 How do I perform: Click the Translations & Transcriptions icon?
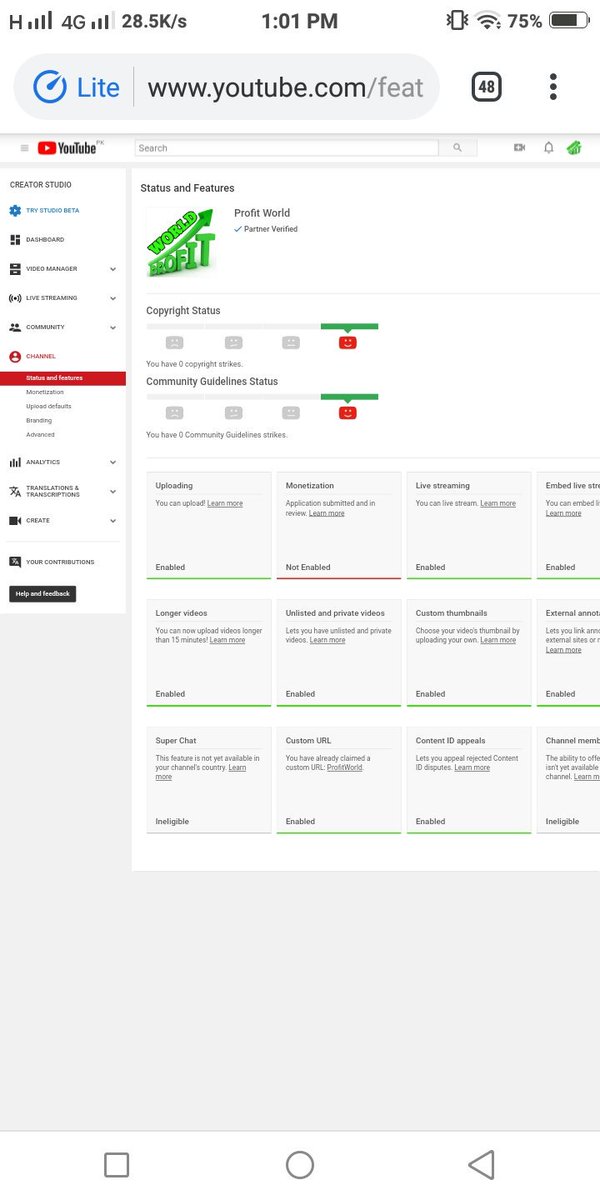click(15, 491)
